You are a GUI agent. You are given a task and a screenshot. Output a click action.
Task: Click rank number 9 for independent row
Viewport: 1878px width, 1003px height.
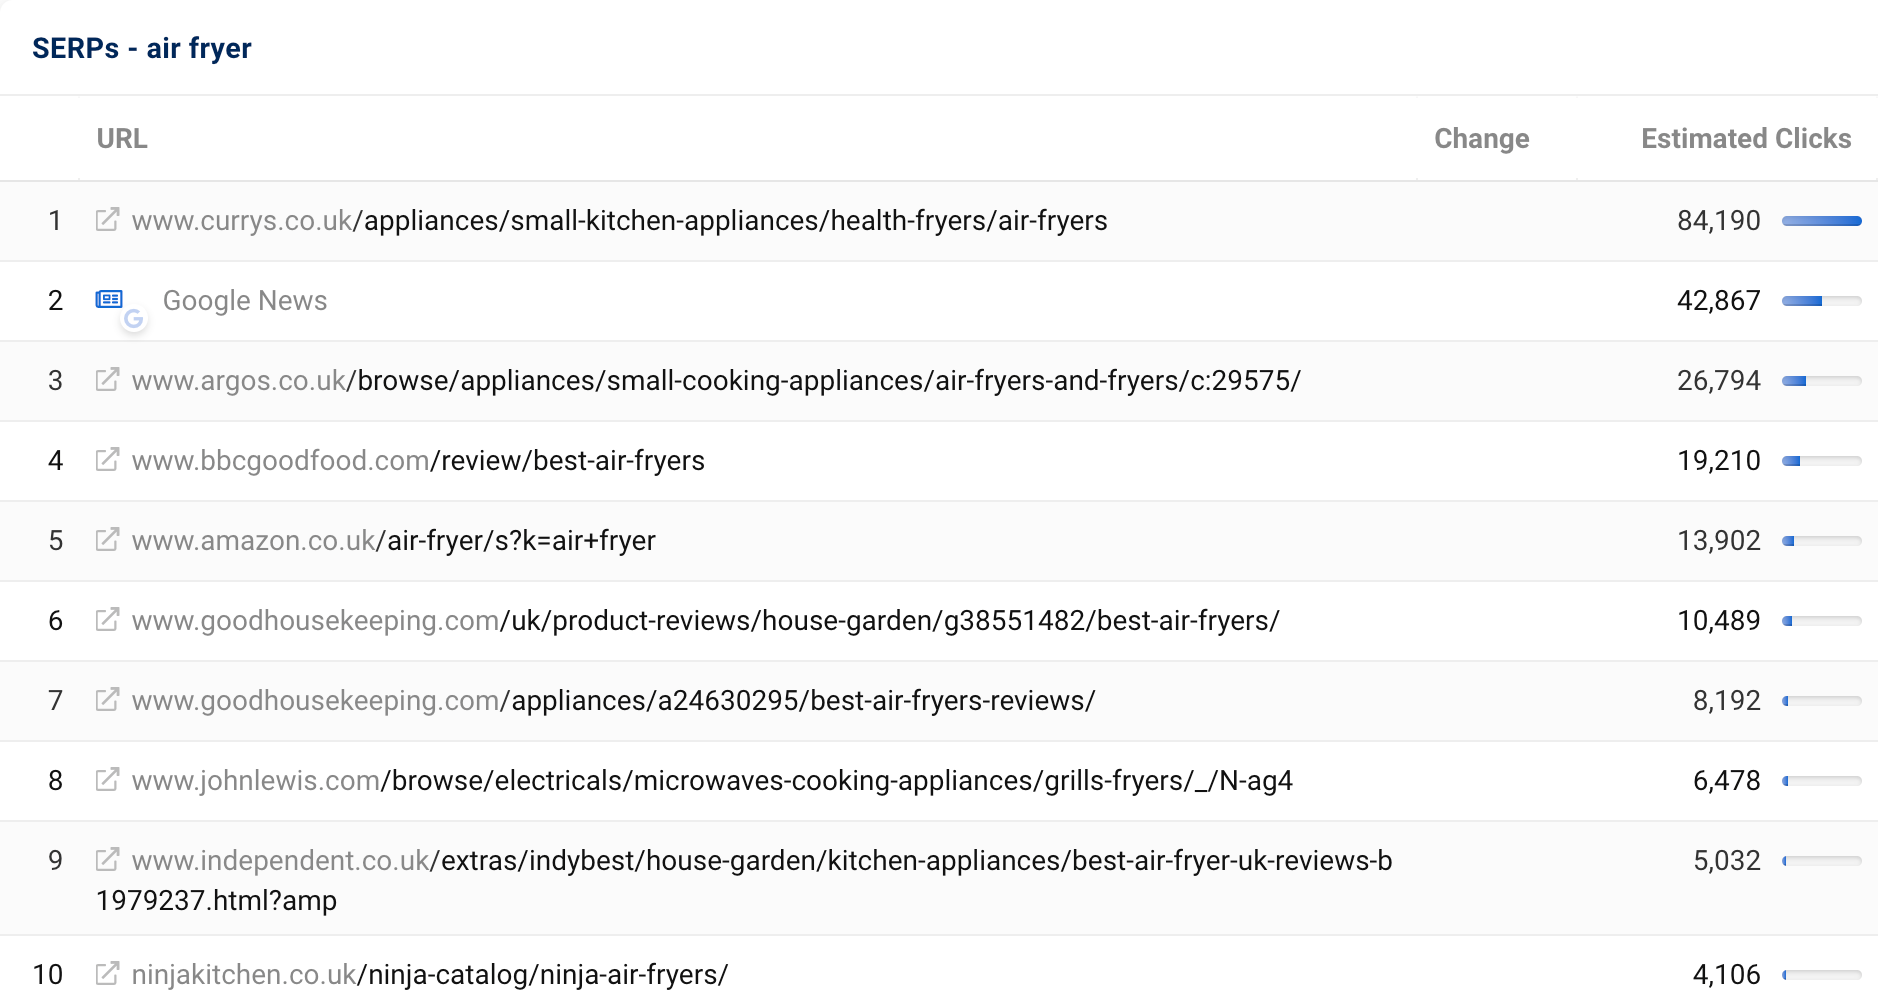pyautogui.click(x=55, y=860)
